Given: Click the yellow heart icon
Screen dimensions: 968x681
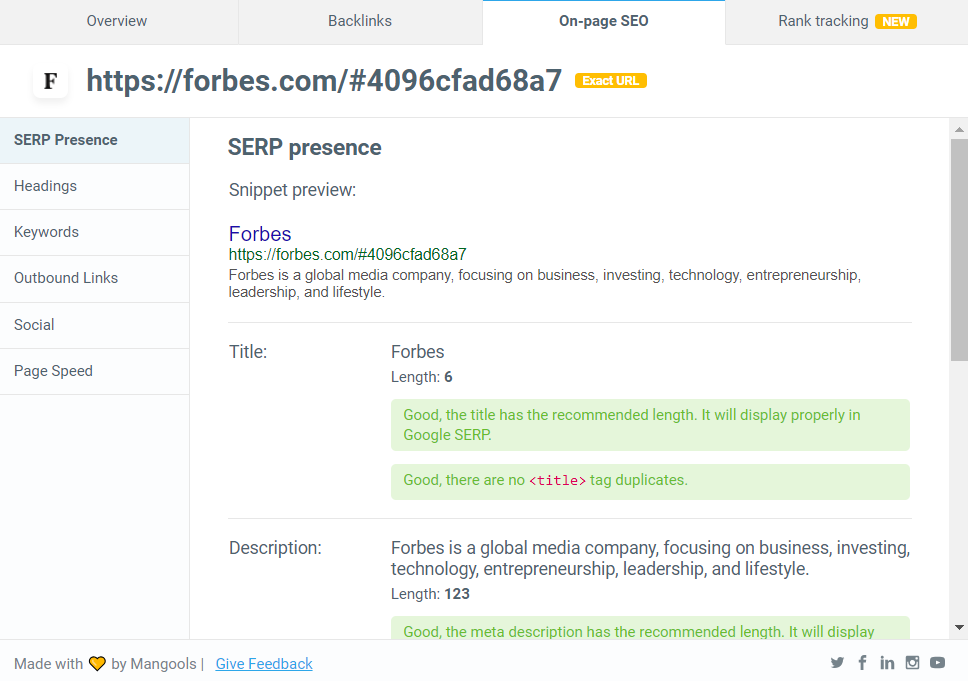Looking at the screenshot, I should [x=97, y=664].
